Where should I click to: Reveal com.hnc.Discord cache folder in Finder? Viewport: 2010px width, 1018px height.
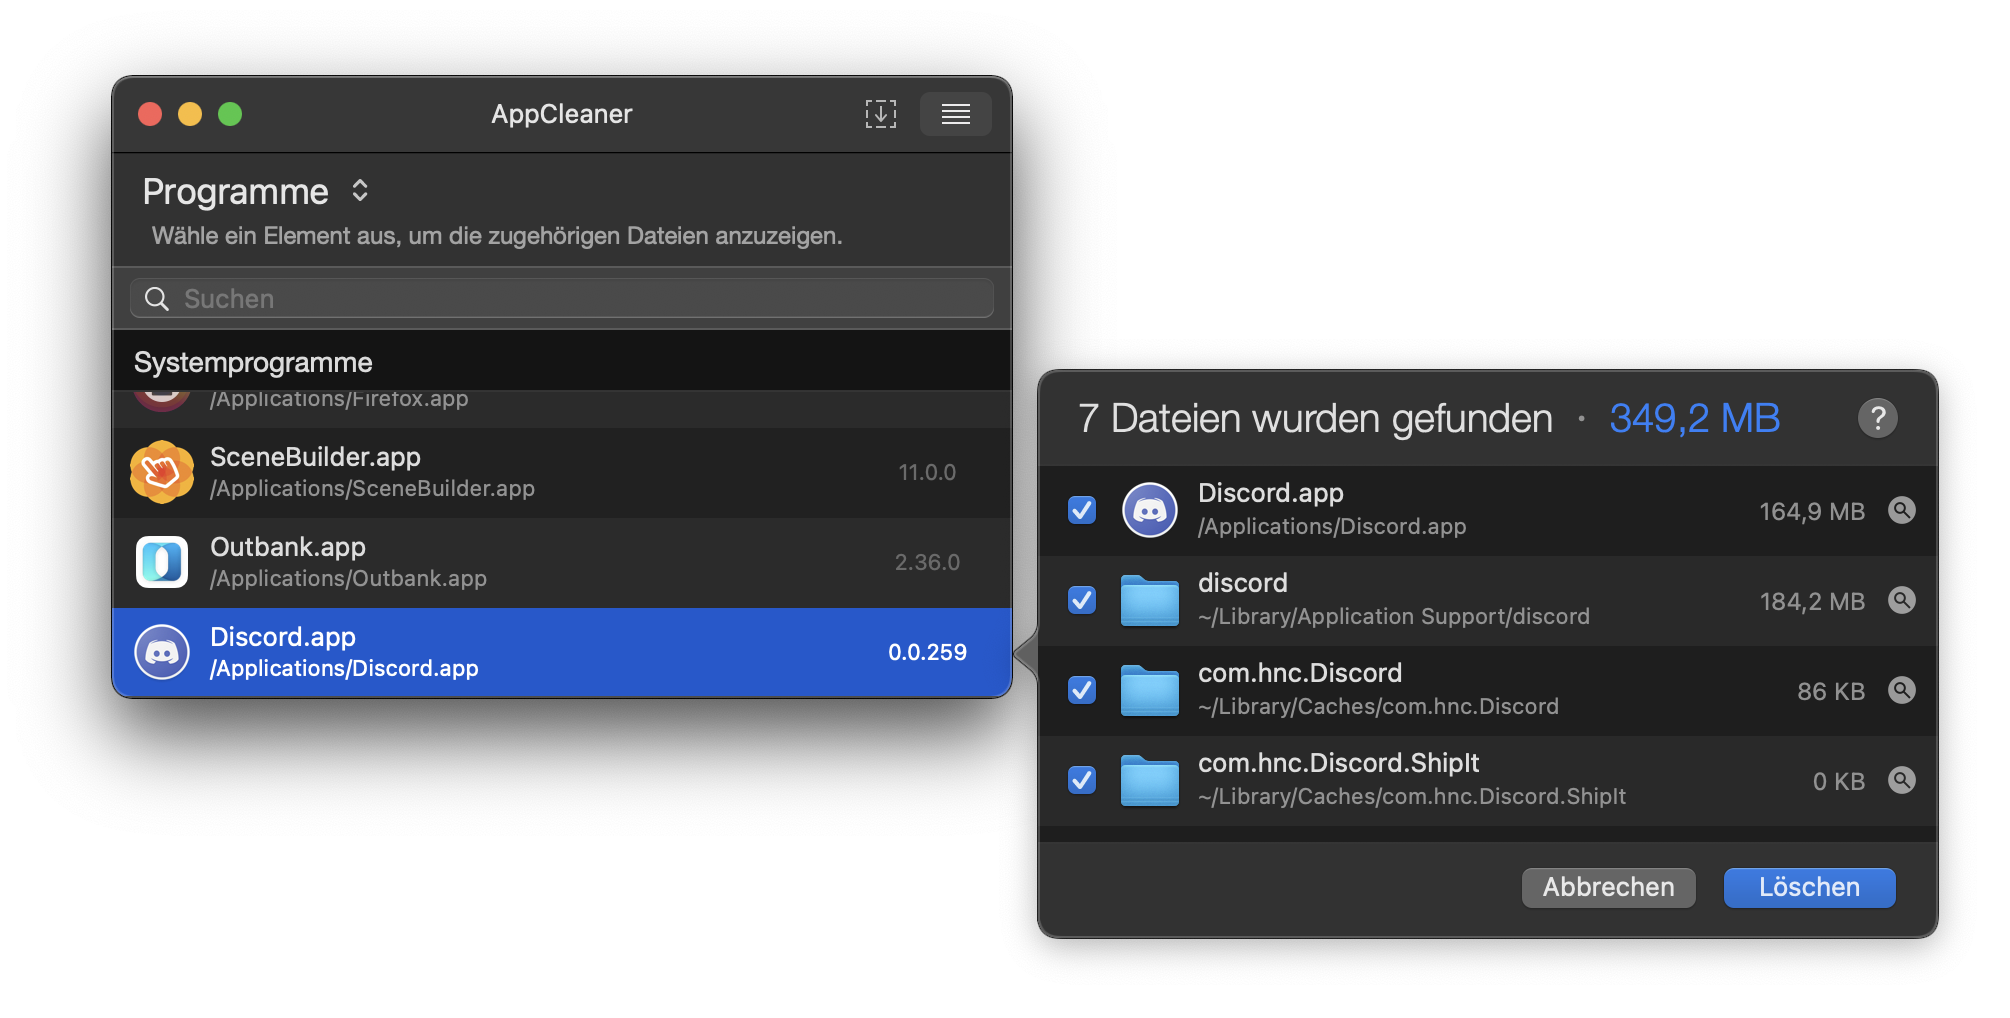pyautogui.click(x=1901, y=690)
